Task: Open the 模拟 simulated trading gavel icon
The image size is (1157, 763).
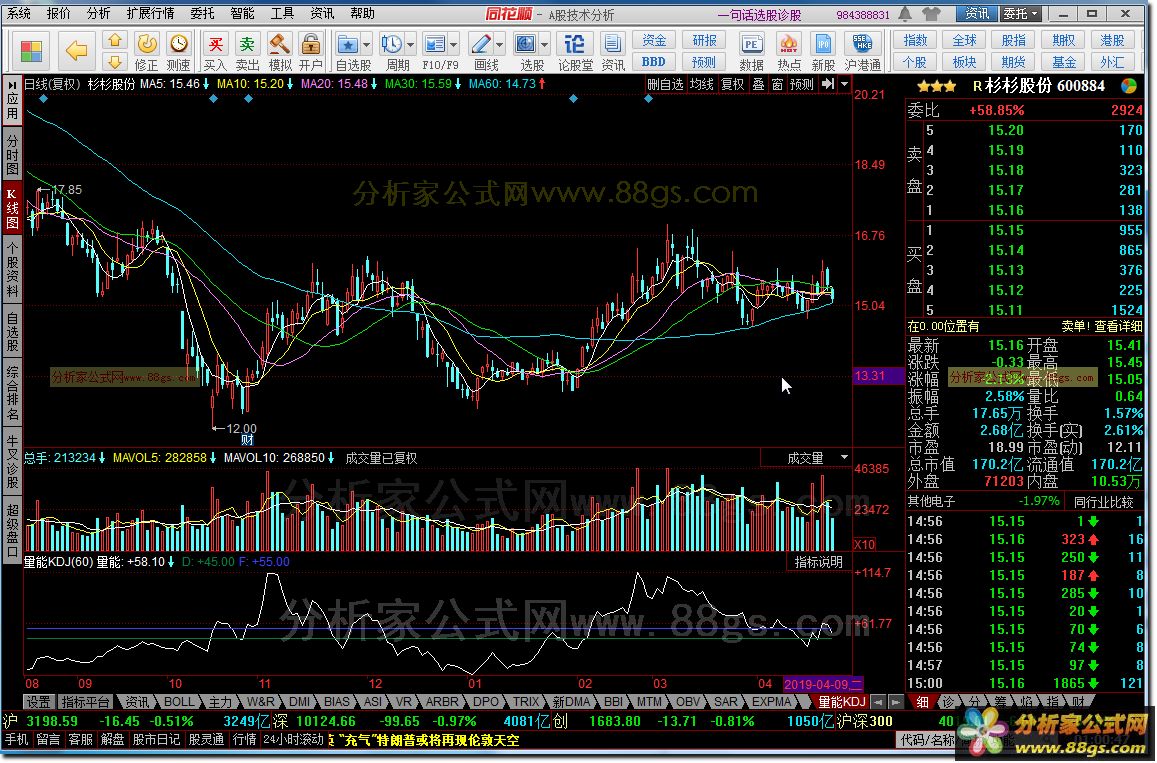Action: pos(279,44)
